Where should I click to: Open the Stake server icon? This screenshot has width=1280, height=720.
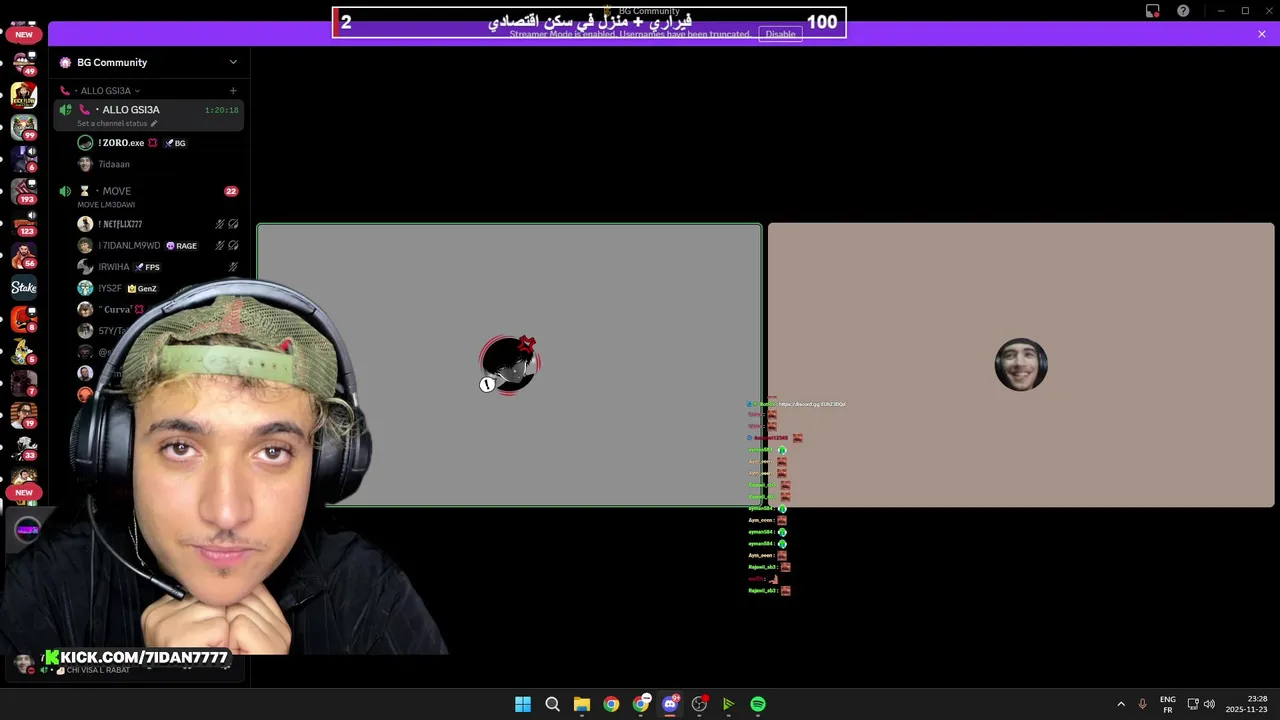click(24, 288)
